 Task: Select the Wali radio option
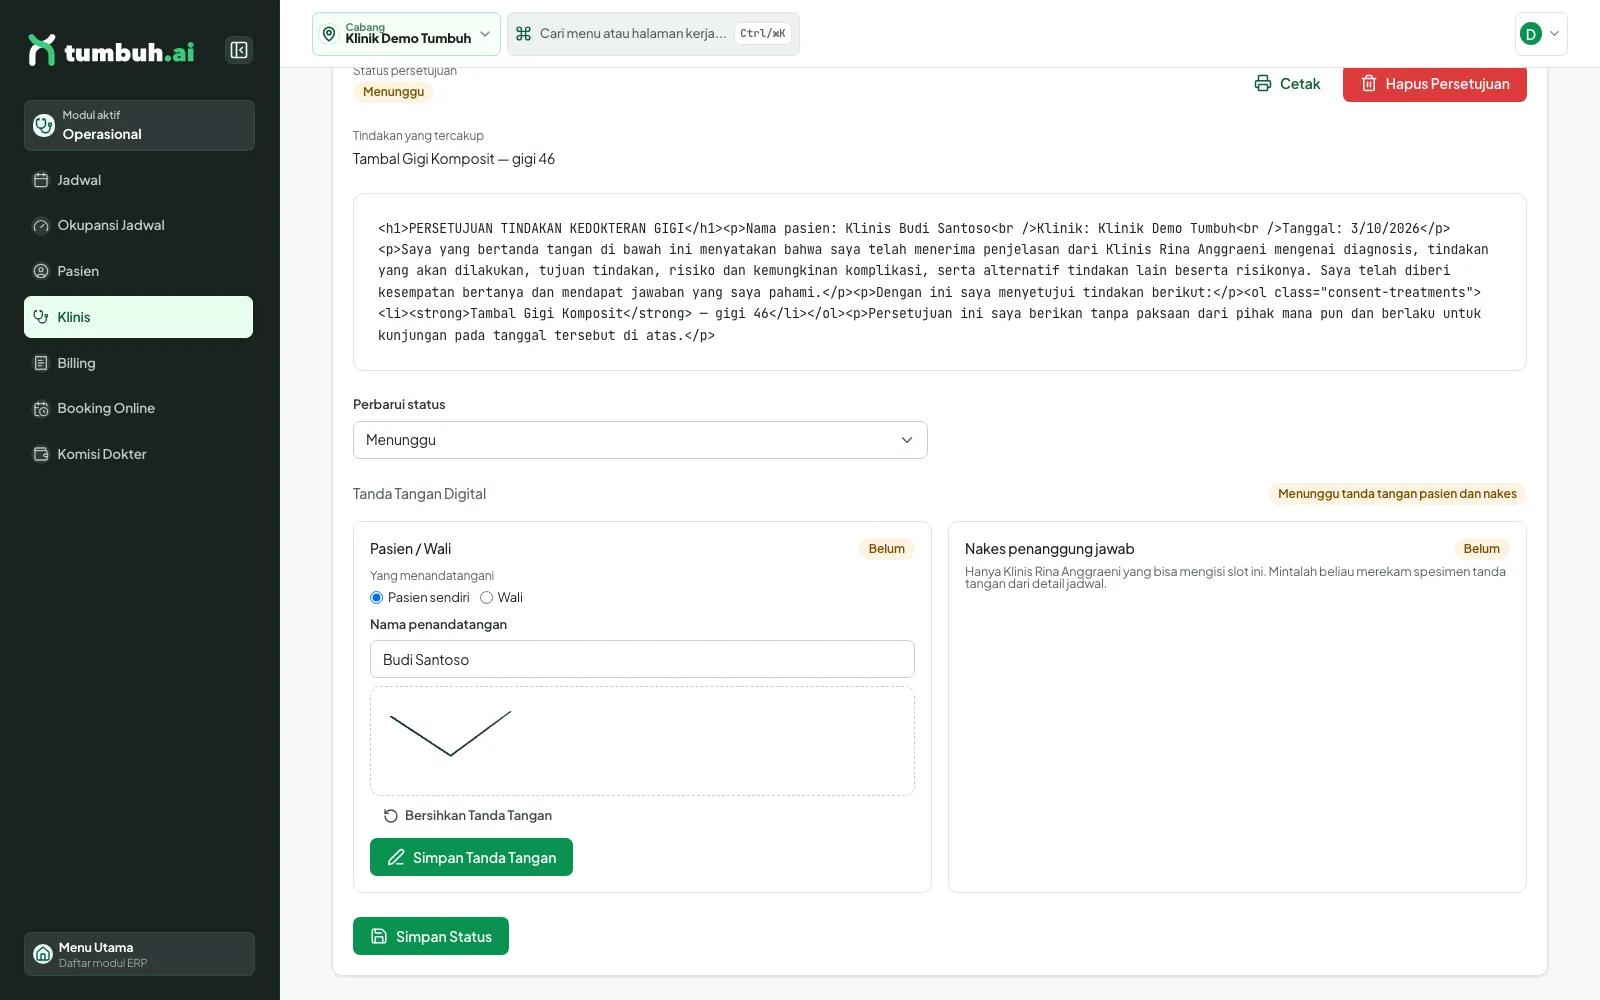click(487, 598)
